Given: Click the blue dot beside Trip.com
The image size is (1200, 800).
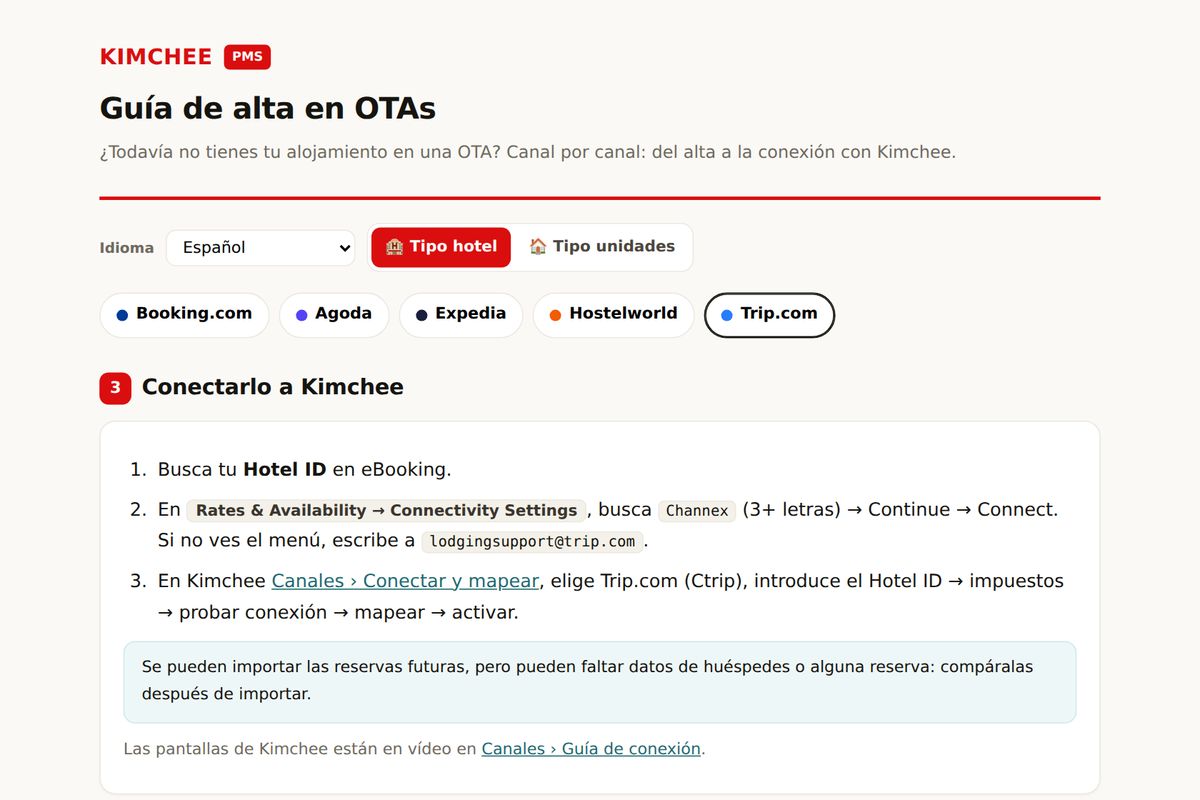Looking at the screenshot, I should pos(727,315).
